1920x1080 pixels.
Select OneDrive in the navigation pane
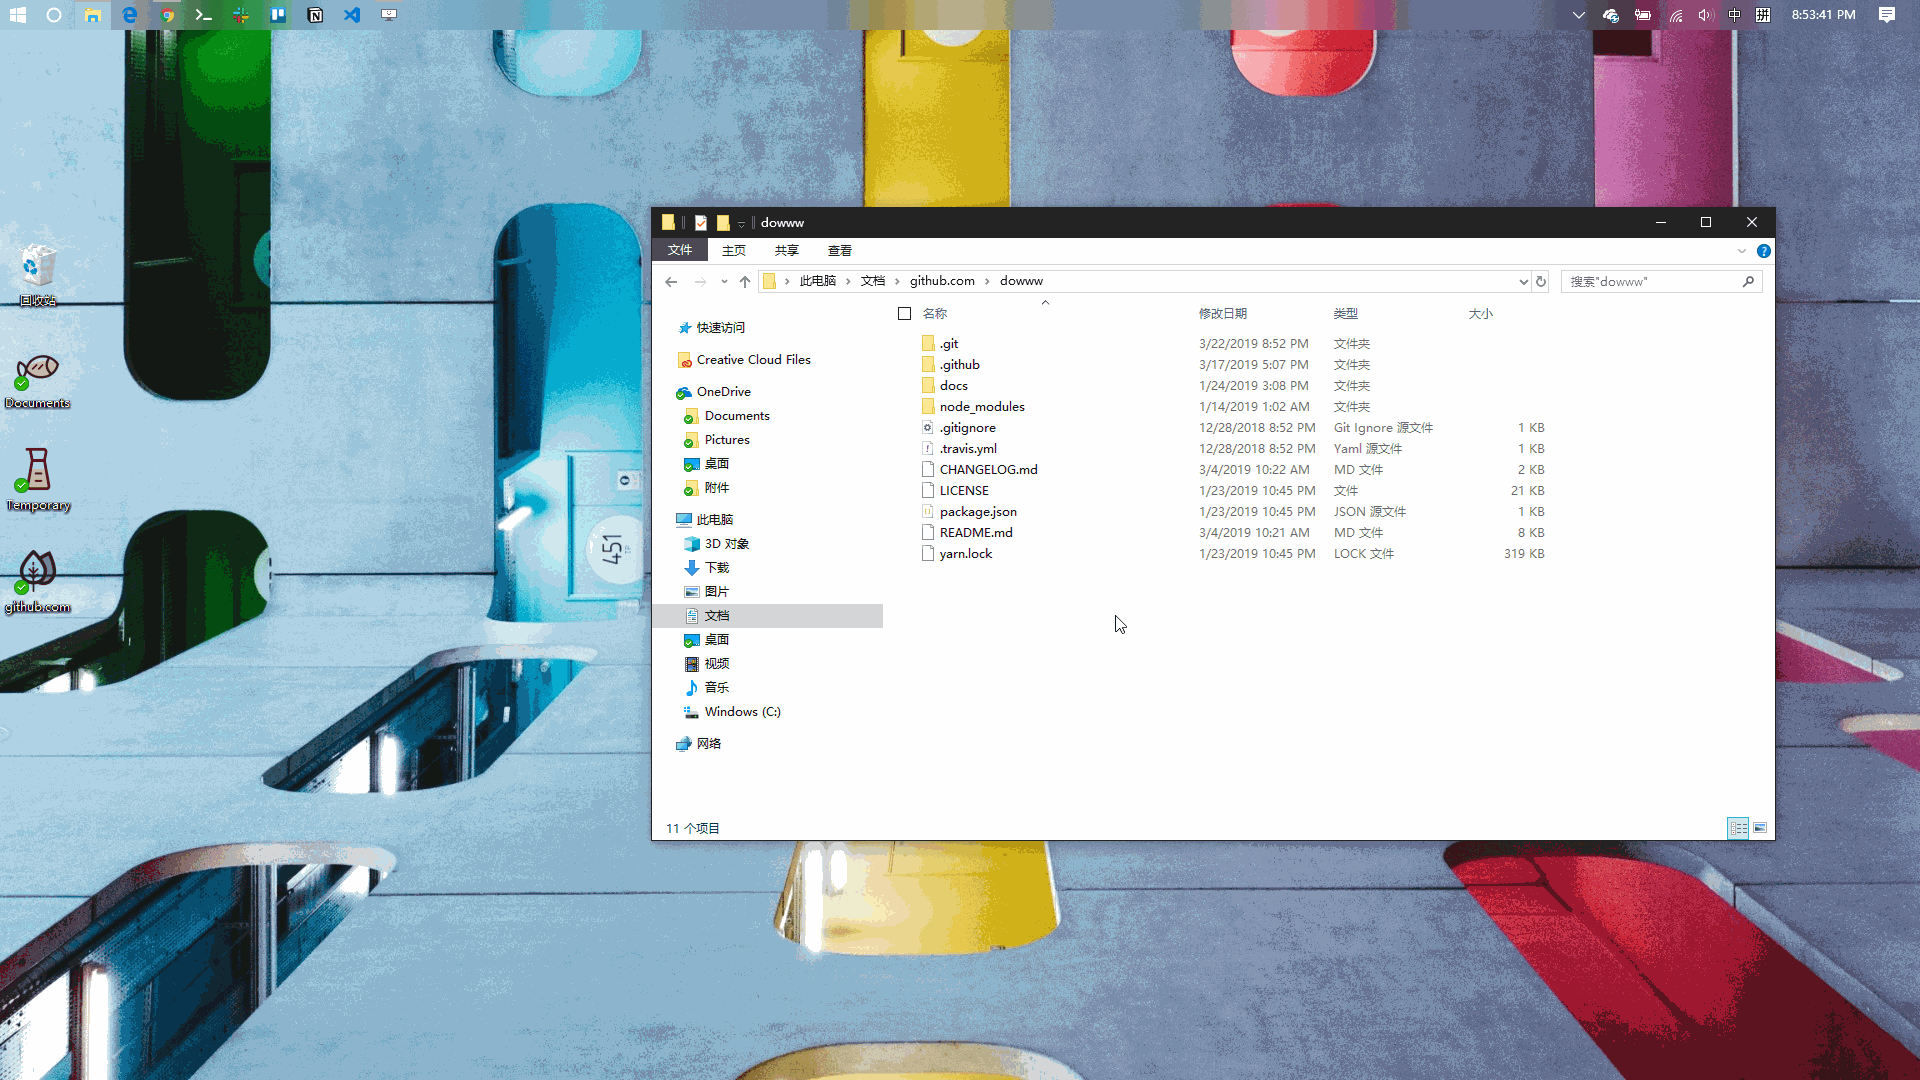coord(714,392)
